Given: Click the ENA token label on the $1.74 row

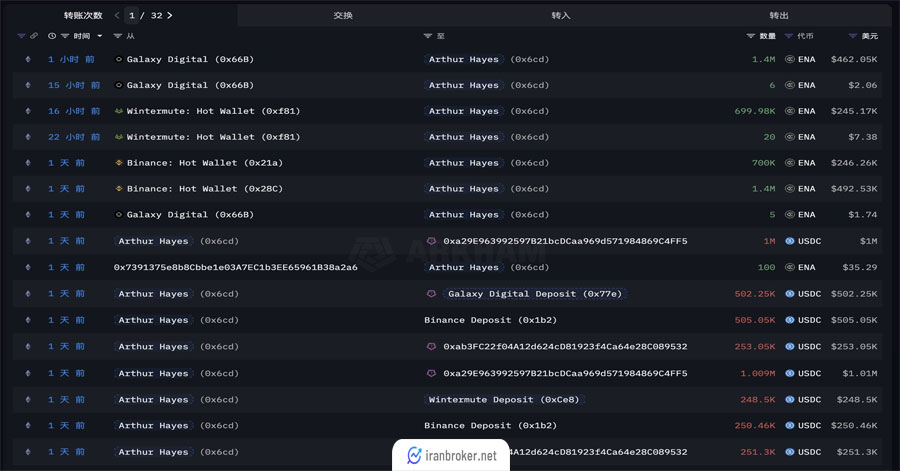Looking at the screenshot, I should point(806,215).
